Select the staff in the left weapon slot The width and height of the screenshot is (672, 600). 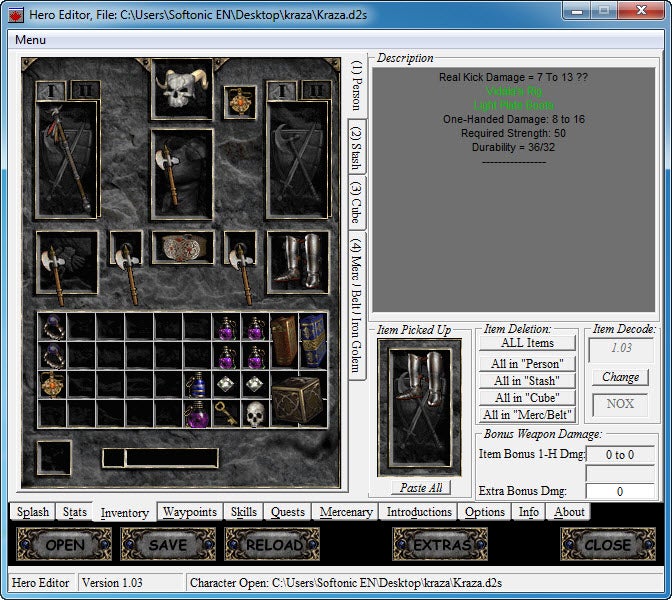pyautogui.click(x=67, y=159)
